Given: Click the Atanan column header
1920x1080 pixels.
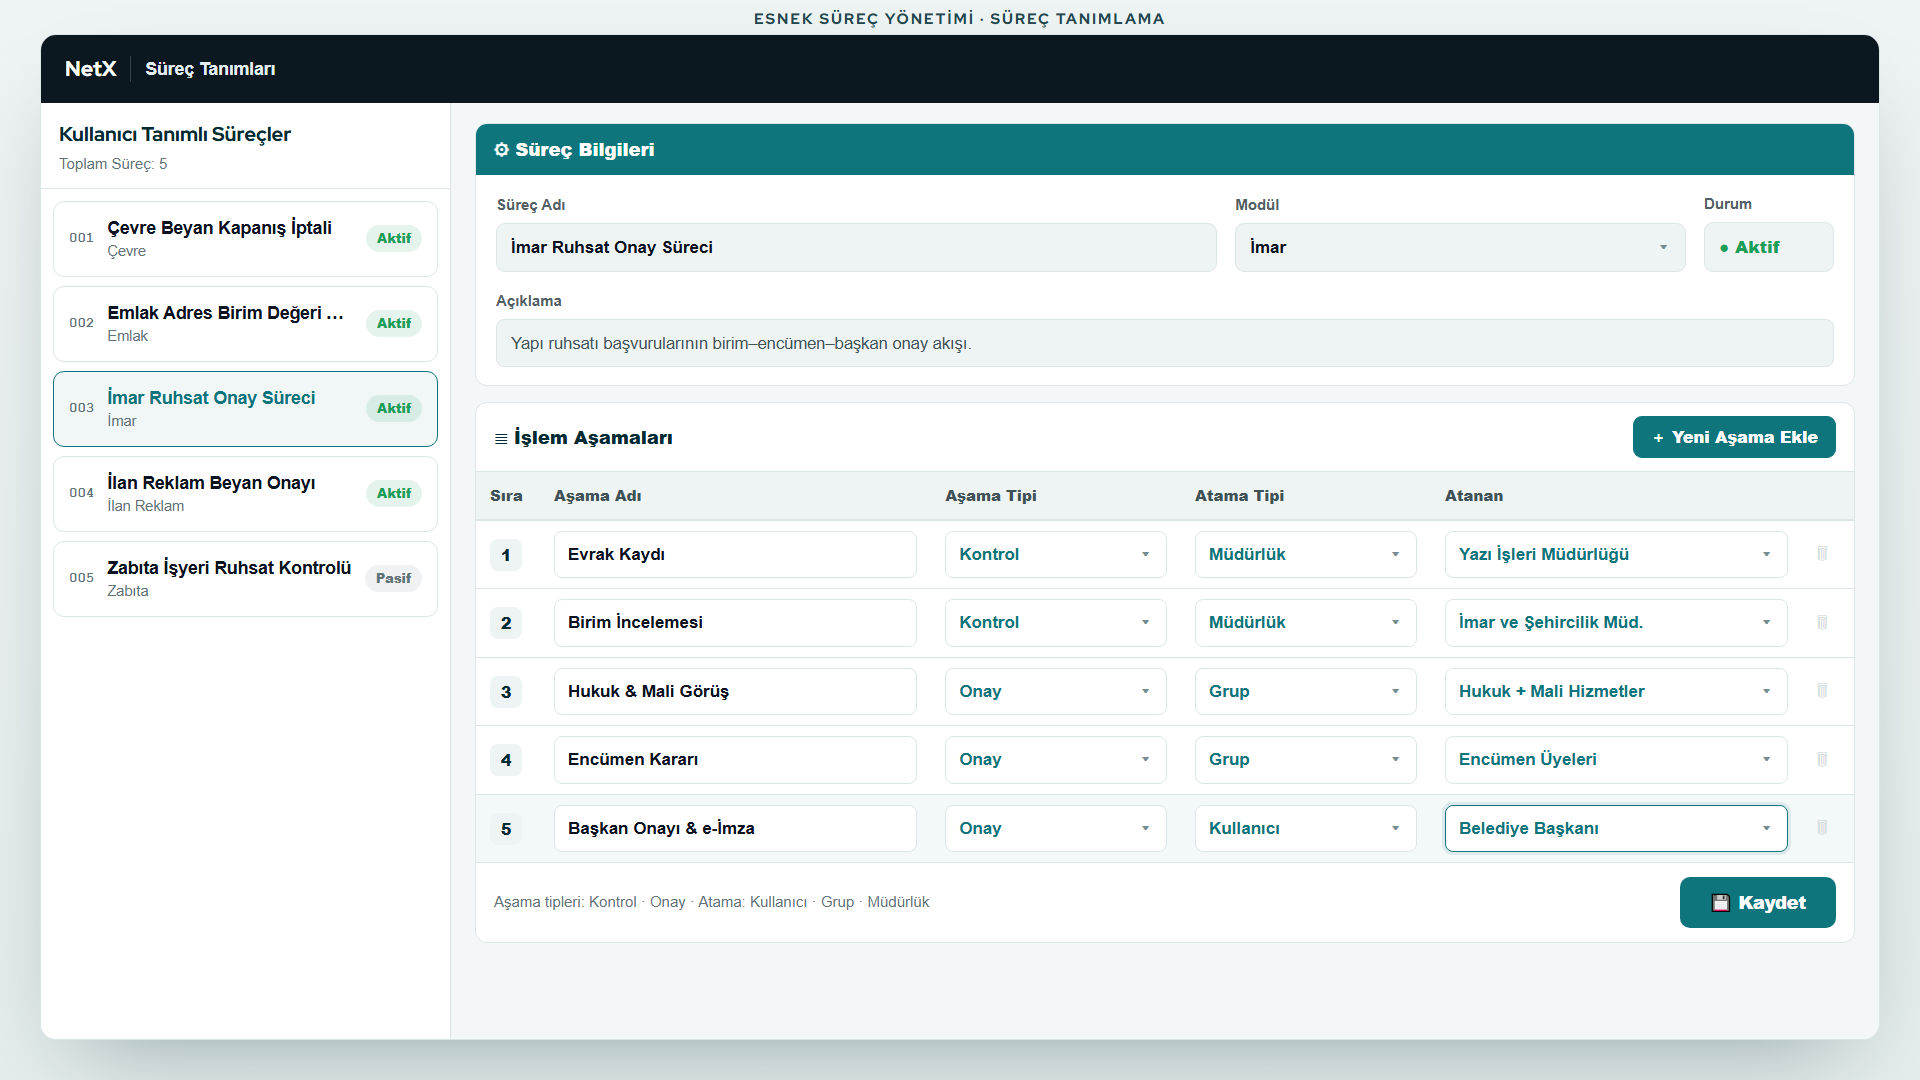Looking at the screenshot, I should point(1473,496).
